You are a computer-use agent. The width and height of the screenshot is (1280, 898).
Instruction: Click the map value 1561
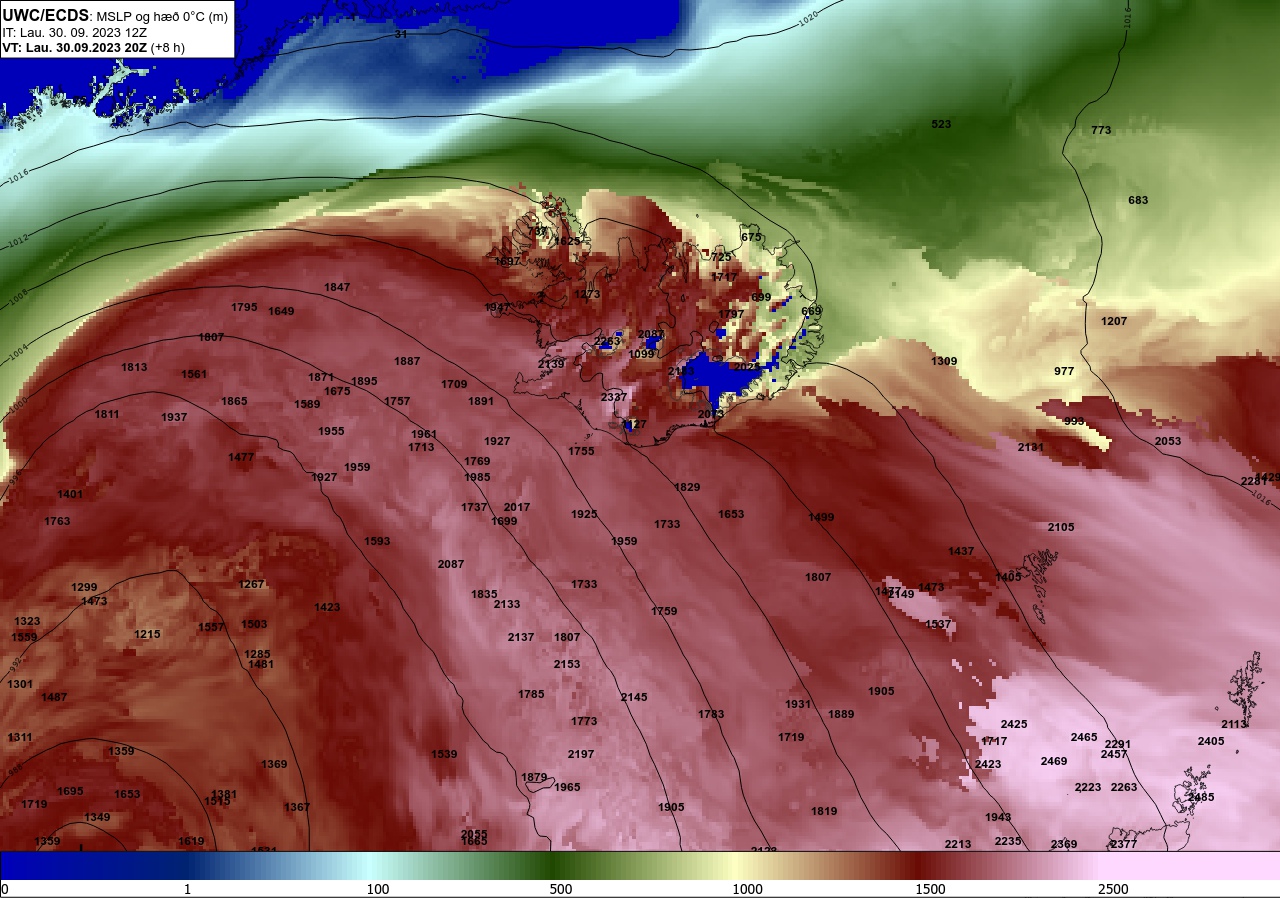pyautogui.click(x=194, y=374)
